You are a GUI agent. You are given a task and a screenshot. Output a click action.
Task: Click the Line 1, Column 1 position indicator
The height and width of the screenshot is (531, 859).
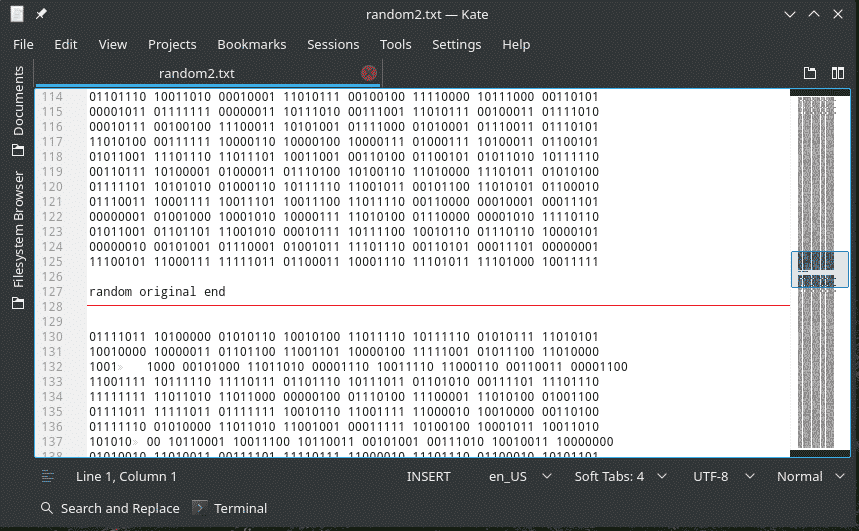pyautogui.click(x=126, y=477)
